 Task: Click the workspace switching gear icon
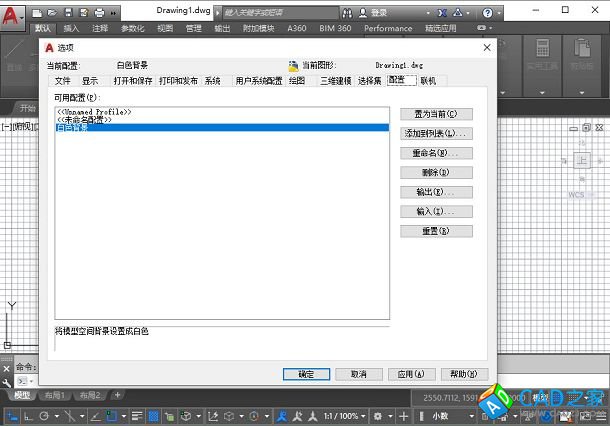click(377, 415)
